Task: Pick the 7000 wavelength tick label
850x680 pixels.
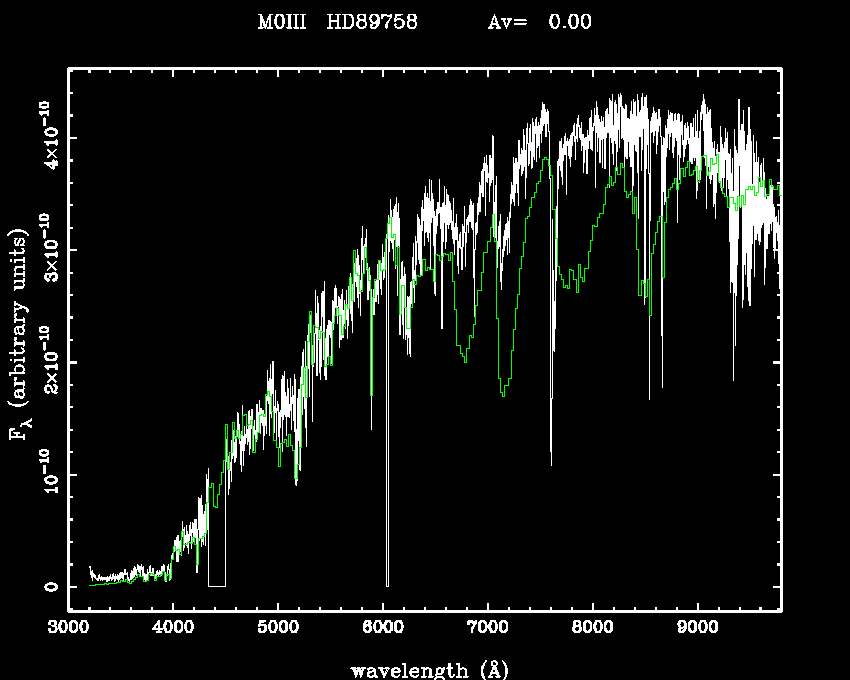Action: pyautogui.click(x=488, y=629)
